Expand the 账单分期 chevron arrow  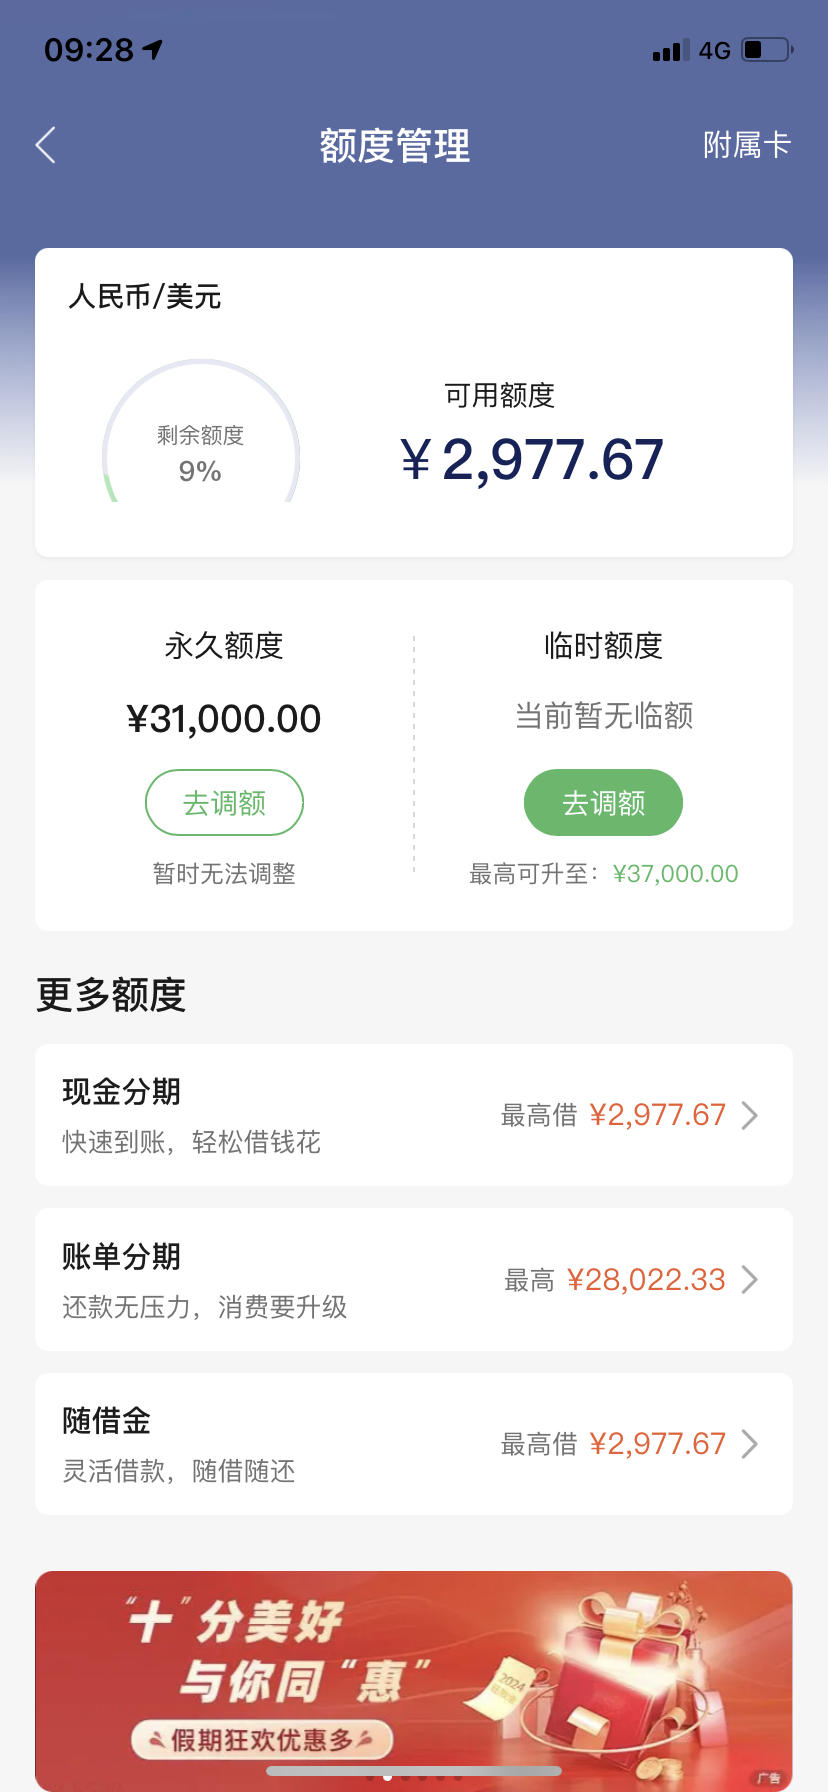point(750,1280)
